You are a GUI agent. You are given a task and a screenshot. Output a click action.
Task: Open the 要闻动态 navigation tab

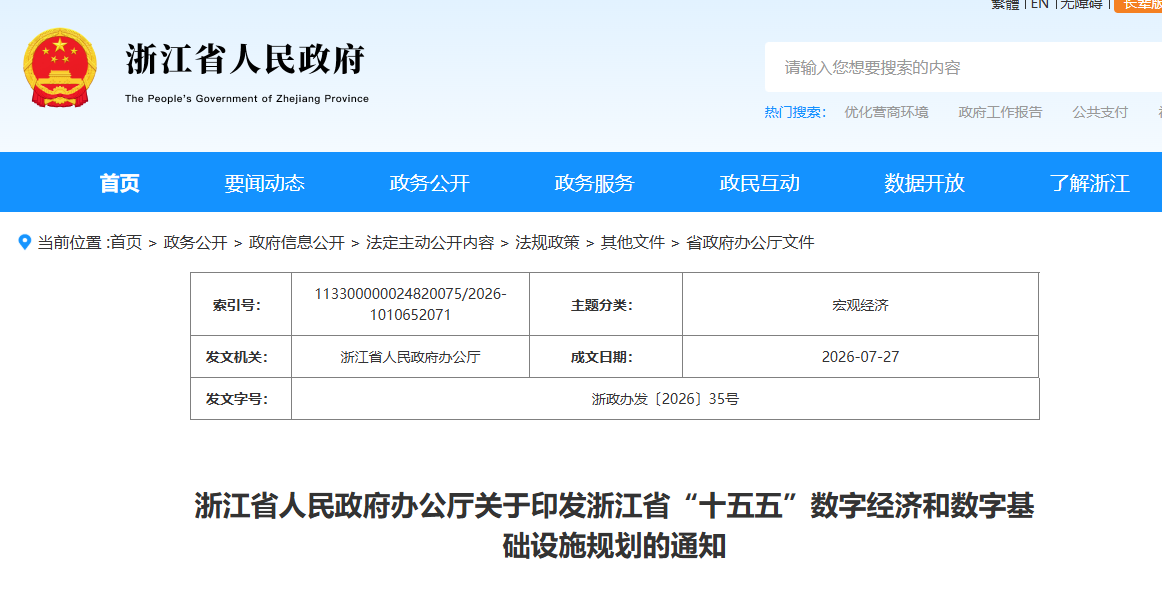(265, 183)
